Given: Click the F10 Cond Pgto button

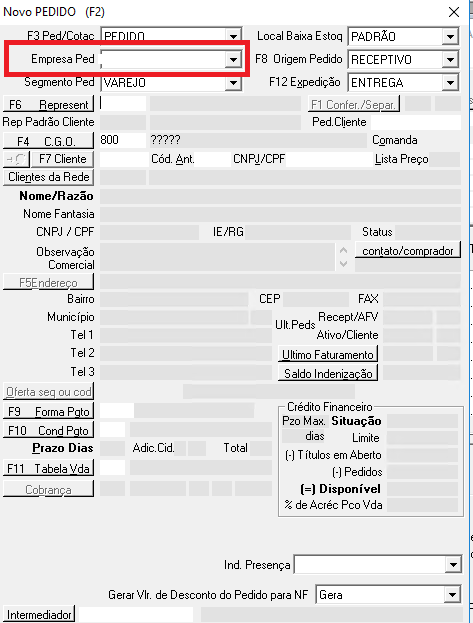Looking at the screenshot, I should [x=48, y=430].
